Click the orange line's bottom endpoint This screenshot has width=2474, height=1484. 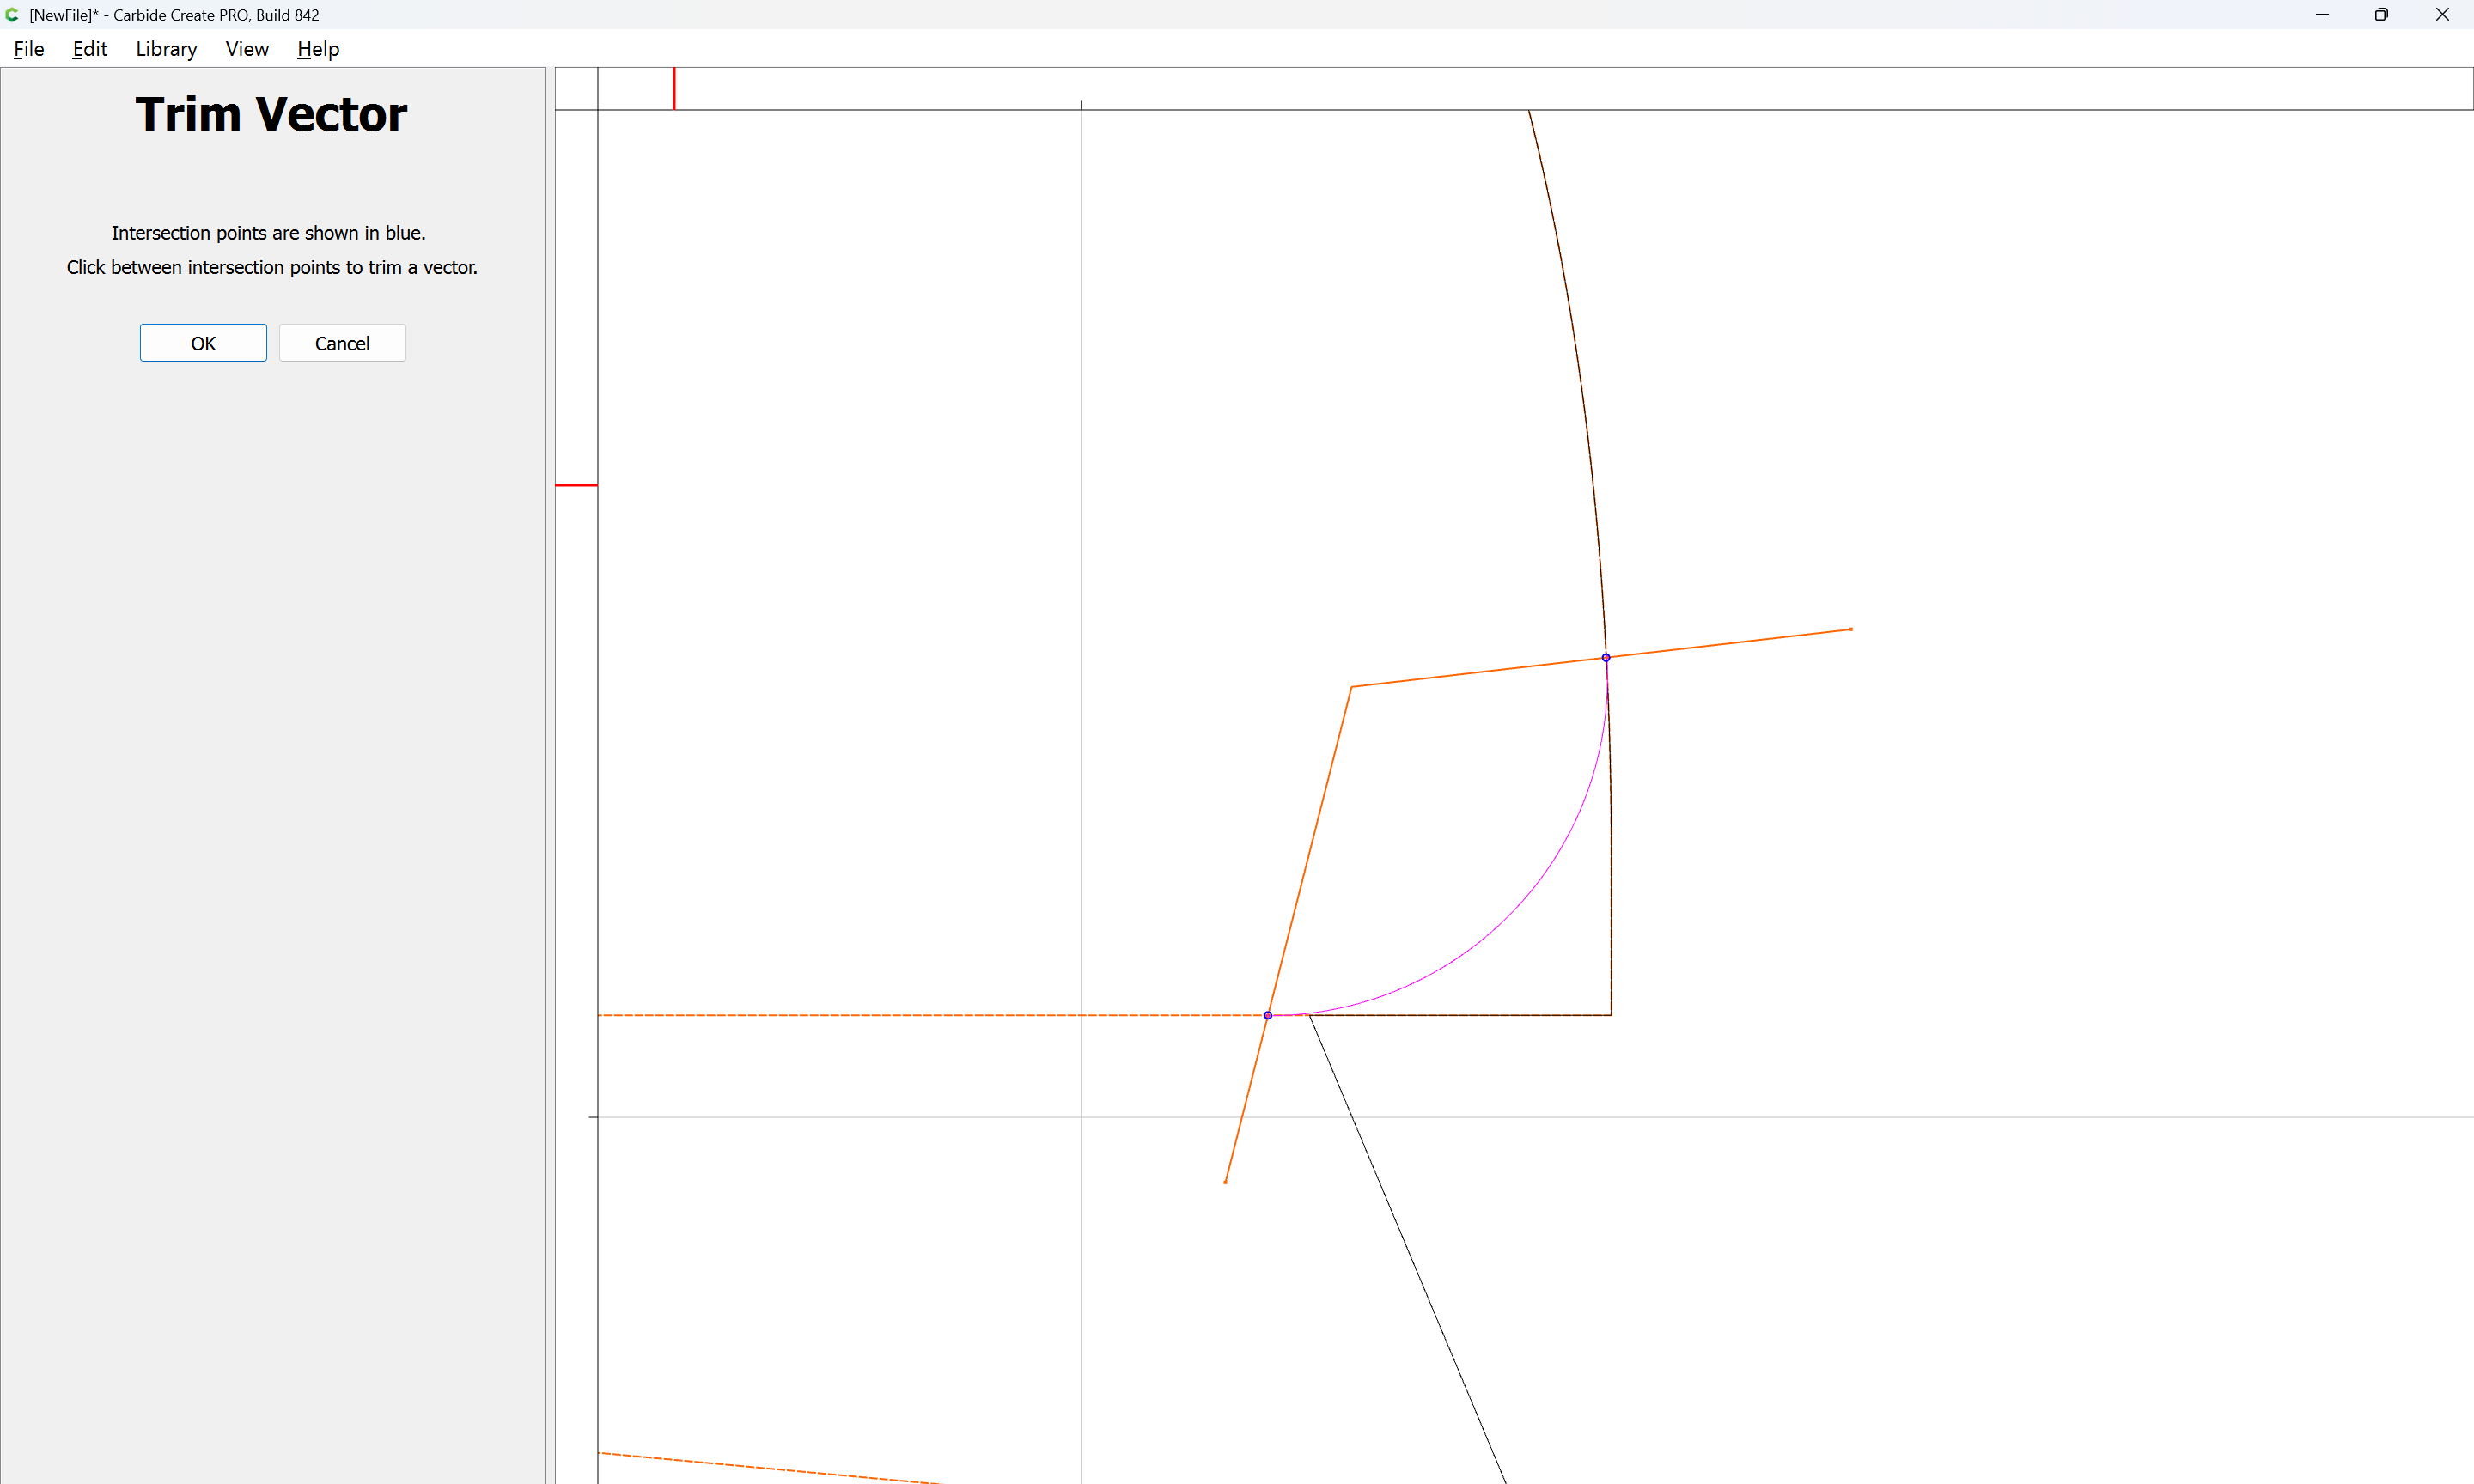(1225, 1182)
